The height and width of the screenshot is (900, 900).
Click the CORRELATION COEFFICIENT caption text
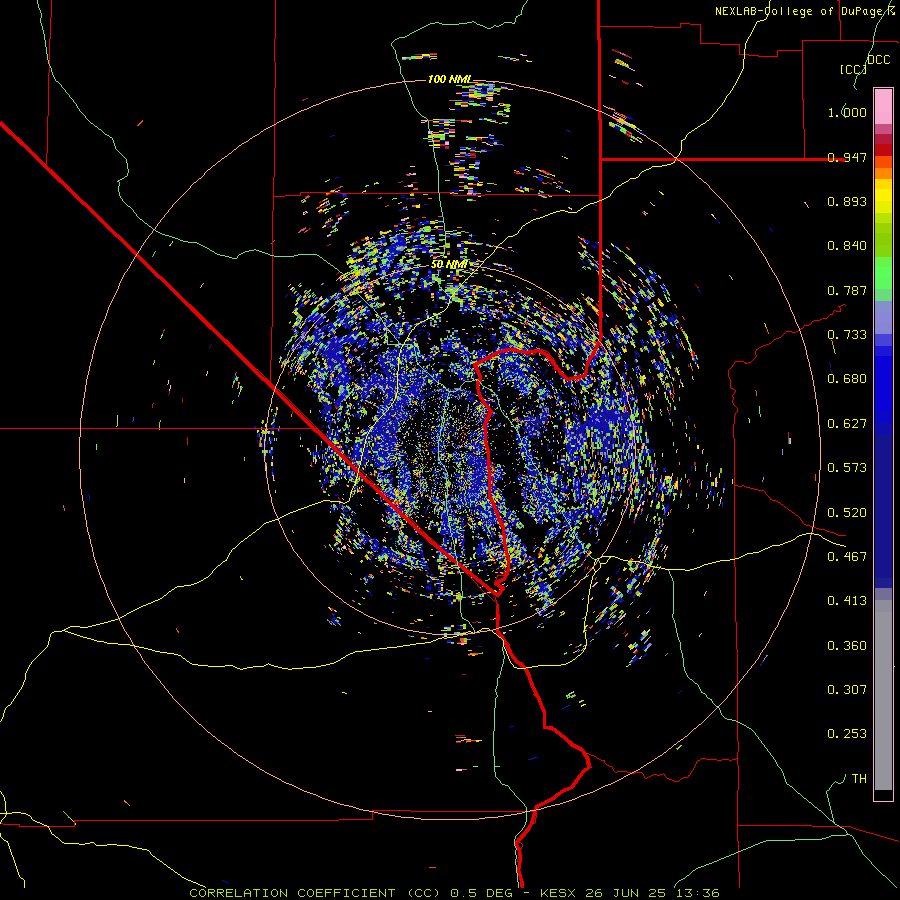(x=292, y=893)
